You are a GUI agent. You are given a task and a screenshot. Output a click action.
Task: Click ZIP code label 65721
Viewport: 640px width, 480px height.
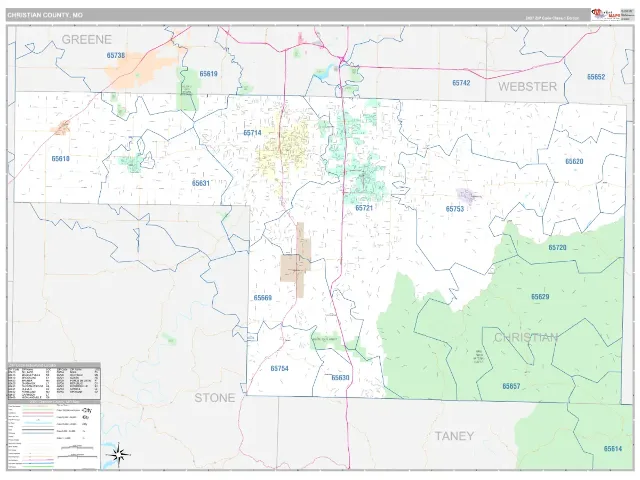364,208
